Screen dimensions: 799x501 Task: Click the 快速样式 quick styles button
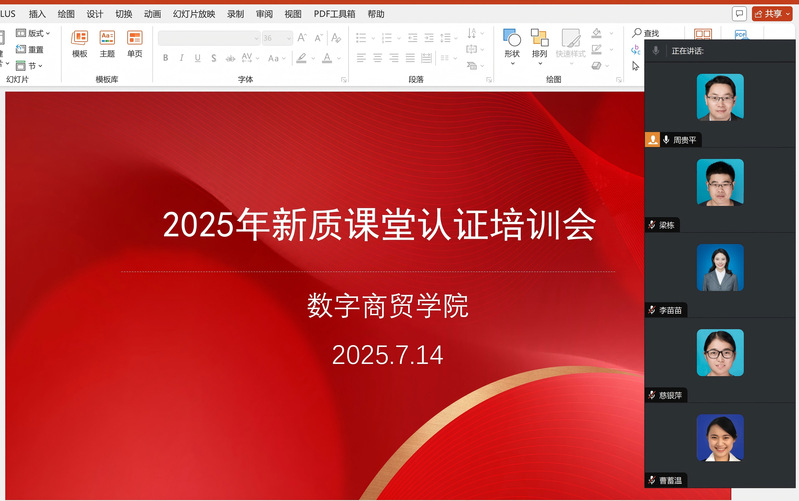tap(571, 43)
